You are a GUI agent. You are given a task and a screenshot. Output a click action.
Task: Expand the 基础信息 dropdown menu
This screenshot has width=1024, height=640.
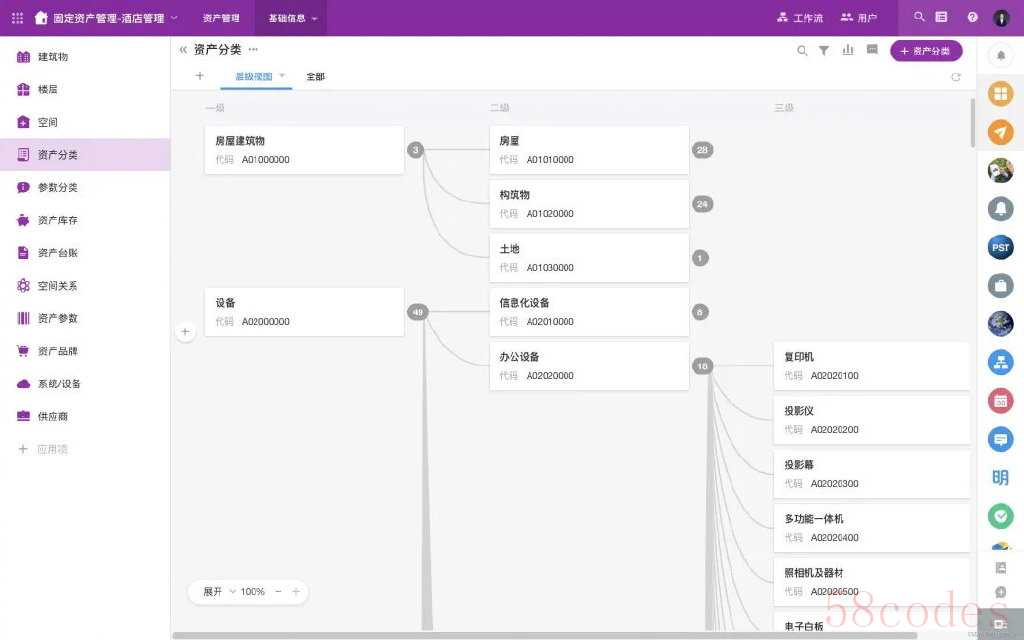click(292, 18)
